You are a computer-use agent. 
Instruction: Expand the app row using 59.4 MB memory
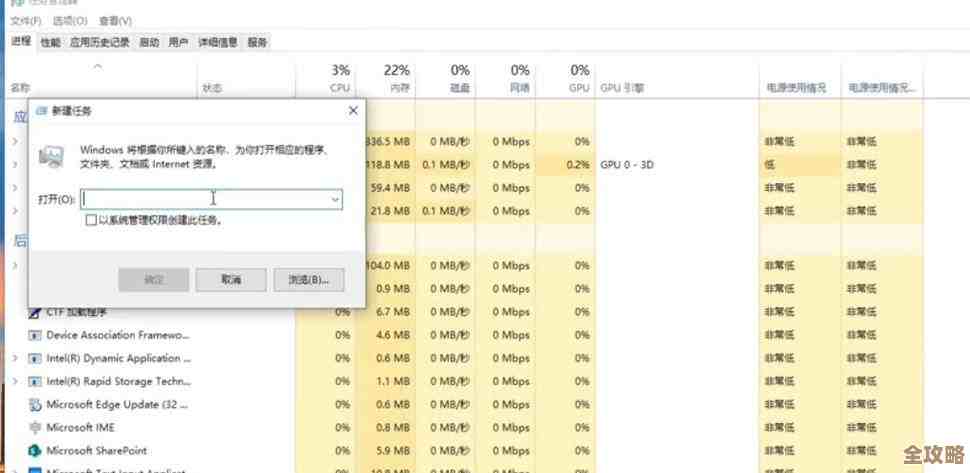click(x=15, y=188)
